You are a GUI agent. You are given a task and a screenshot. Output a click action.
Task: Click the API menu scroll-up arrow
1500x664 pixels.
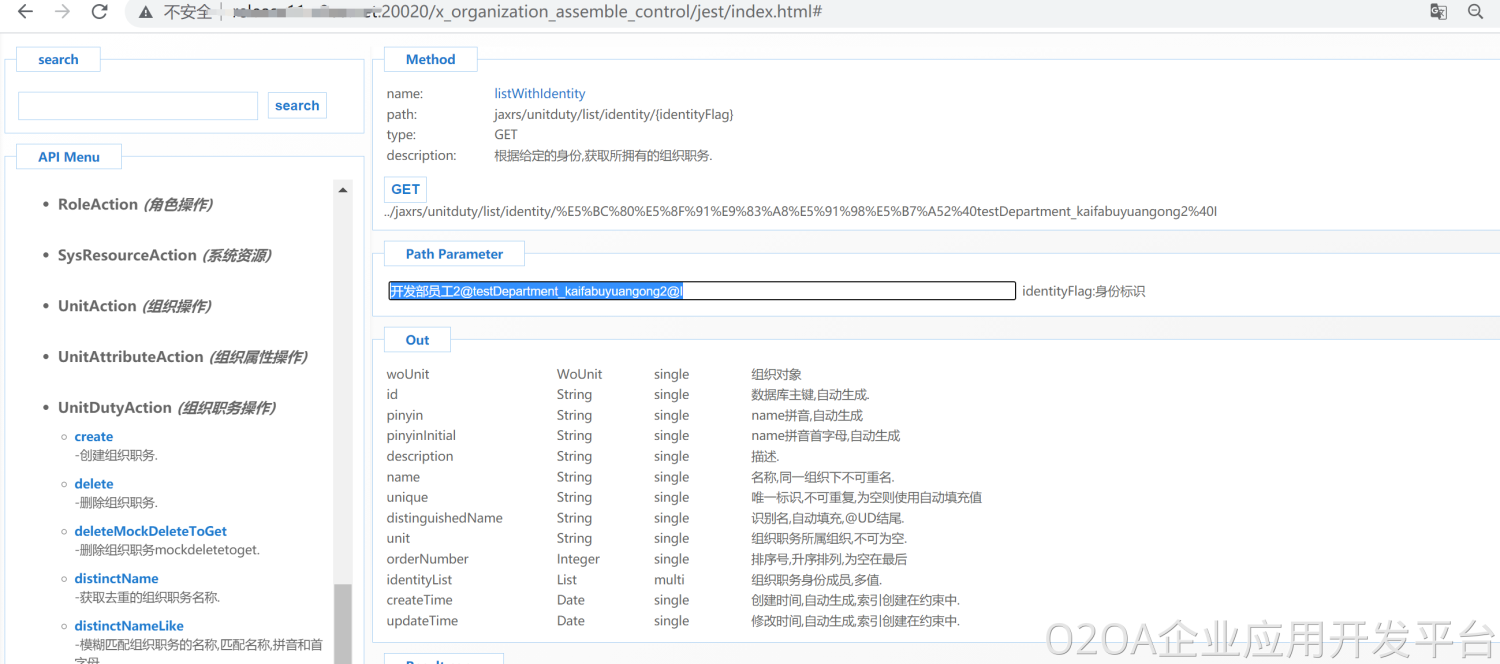(343, 190)
